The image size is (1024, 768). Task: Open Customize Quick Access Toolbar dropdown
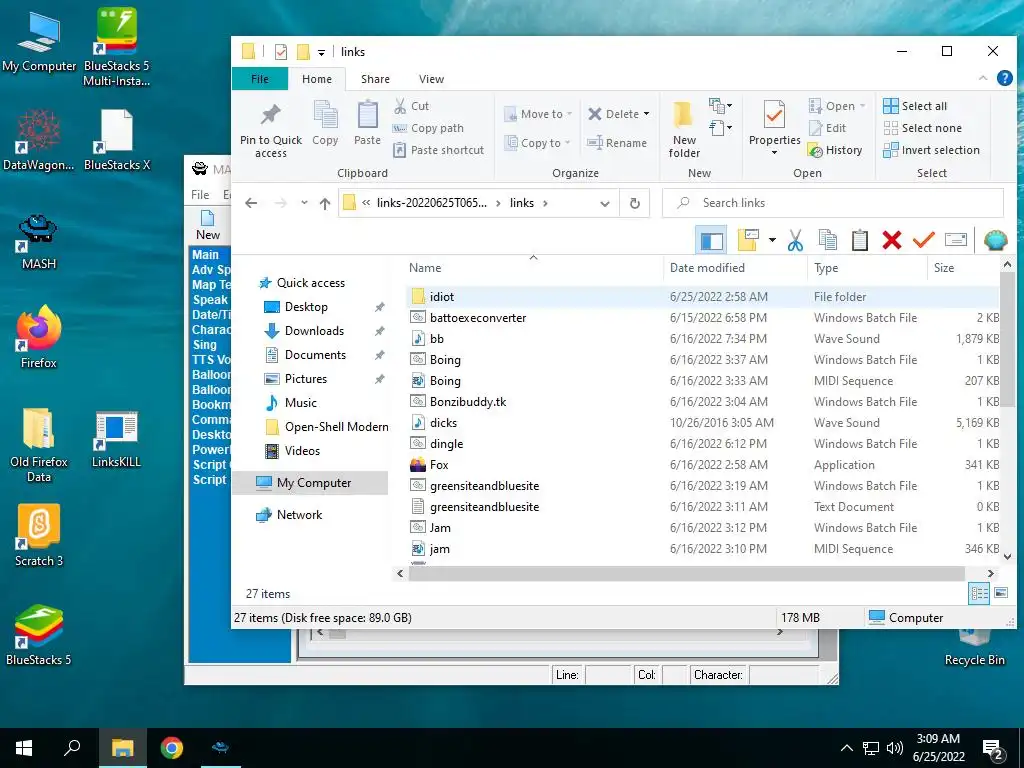pos(321,52)
